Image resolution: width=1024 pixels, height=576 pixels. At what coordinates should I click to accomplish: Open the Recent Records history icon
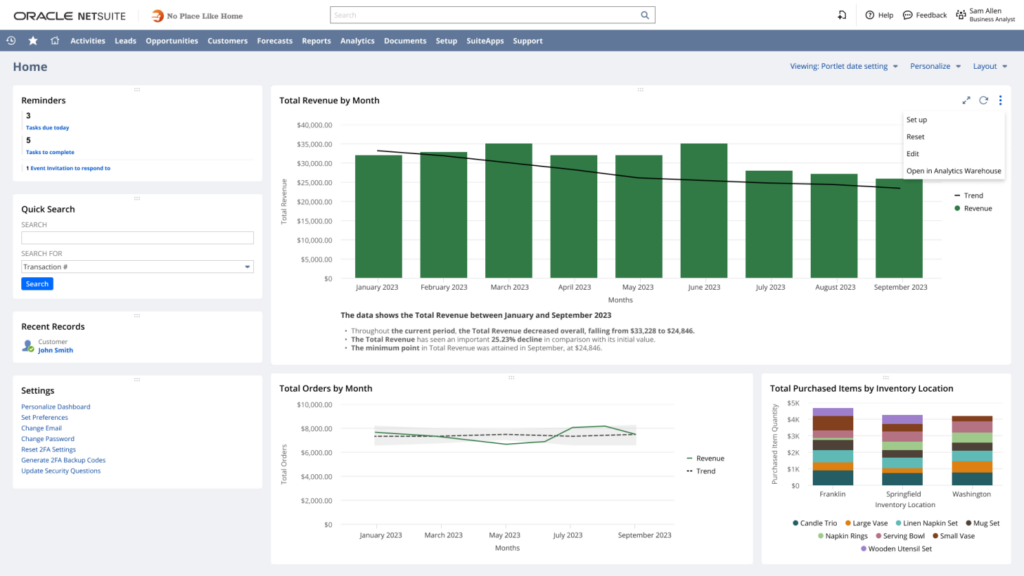coord(11,41)
